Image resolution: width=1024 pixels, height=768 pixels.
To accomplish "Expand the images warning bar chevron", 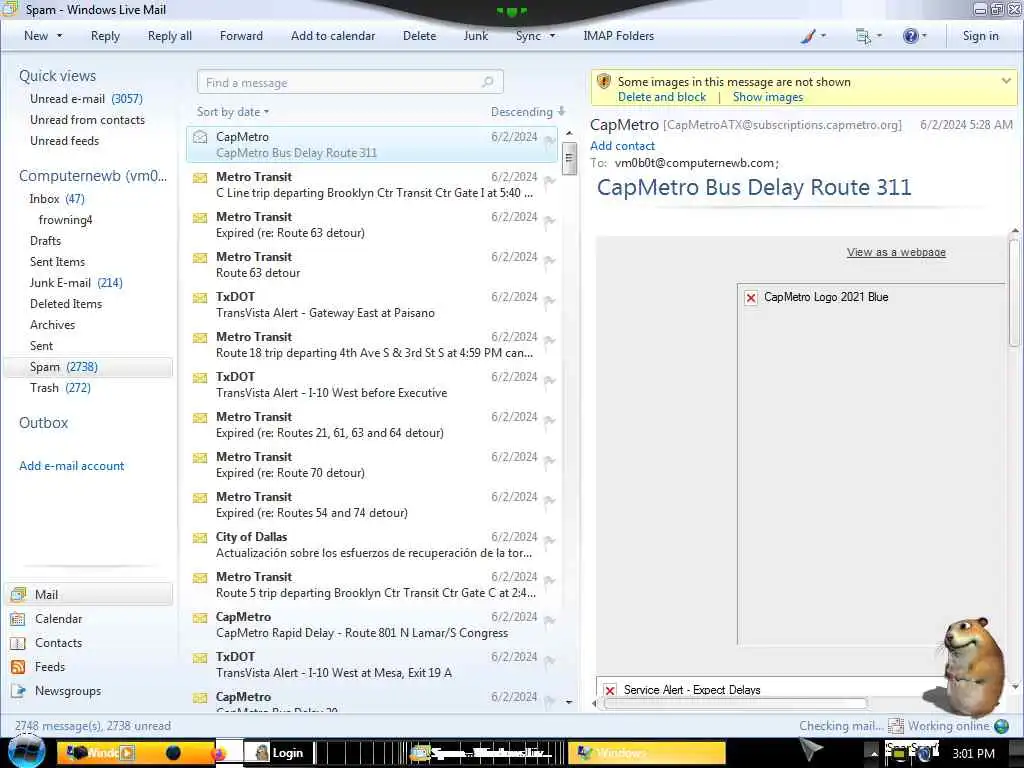I will click(x=1006, y=82).
